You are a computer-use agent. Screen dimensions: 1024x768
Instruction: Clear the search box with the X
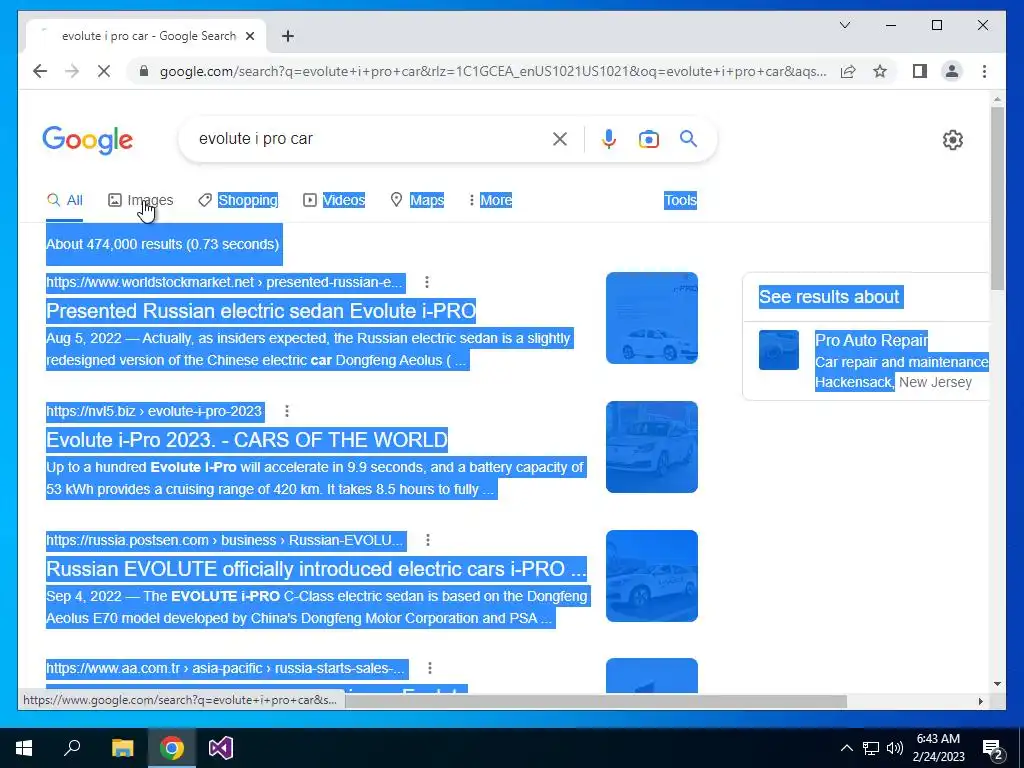[560, 138]
